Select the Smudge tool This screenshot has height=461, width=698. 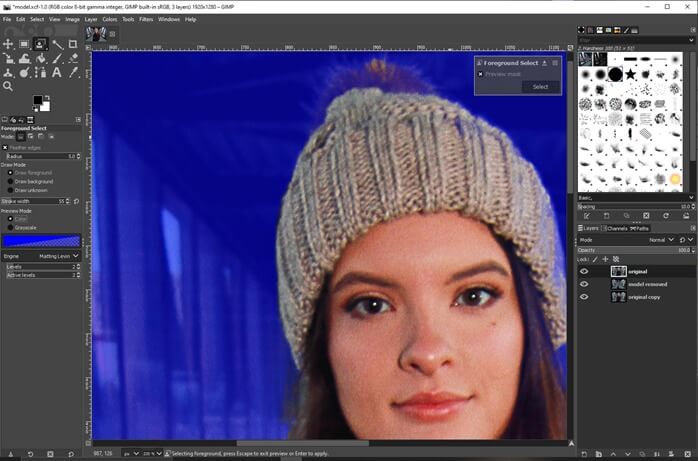point(24,73)
